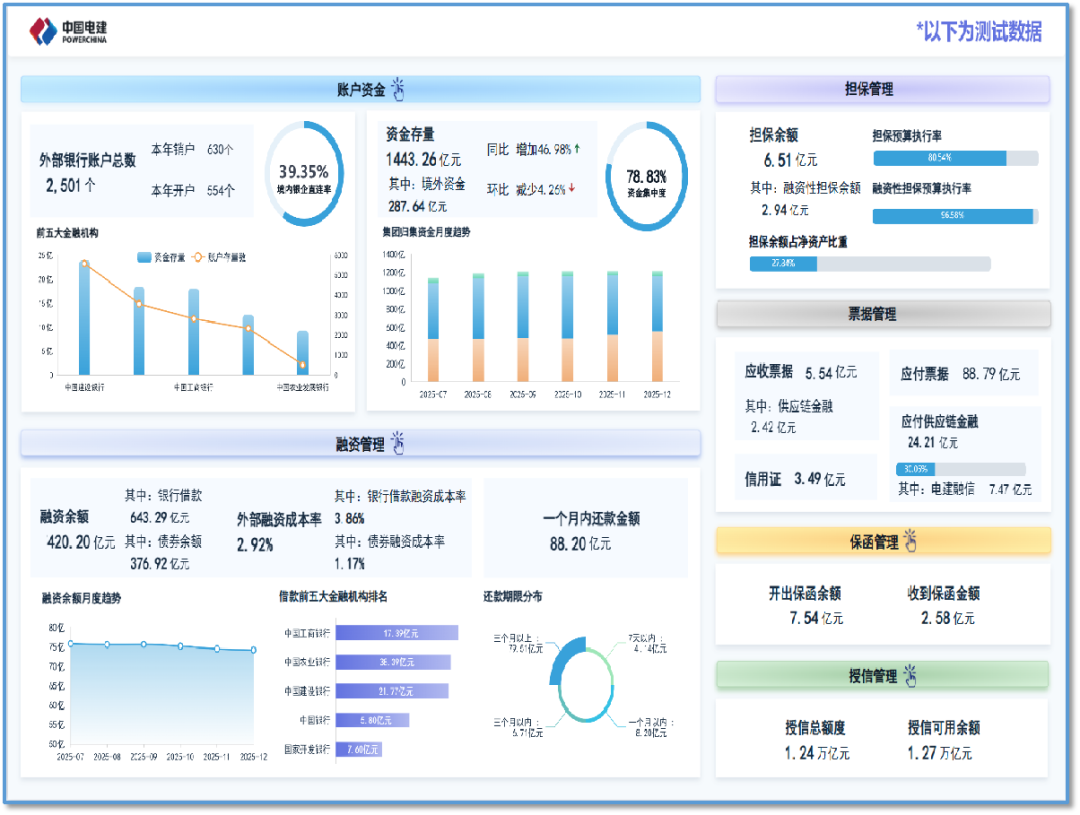This screenshot has height=815, width=1080.
Task: Click the 2025-07 point on 融资余额月度趋势 line
Action: [x=70, y=643]
